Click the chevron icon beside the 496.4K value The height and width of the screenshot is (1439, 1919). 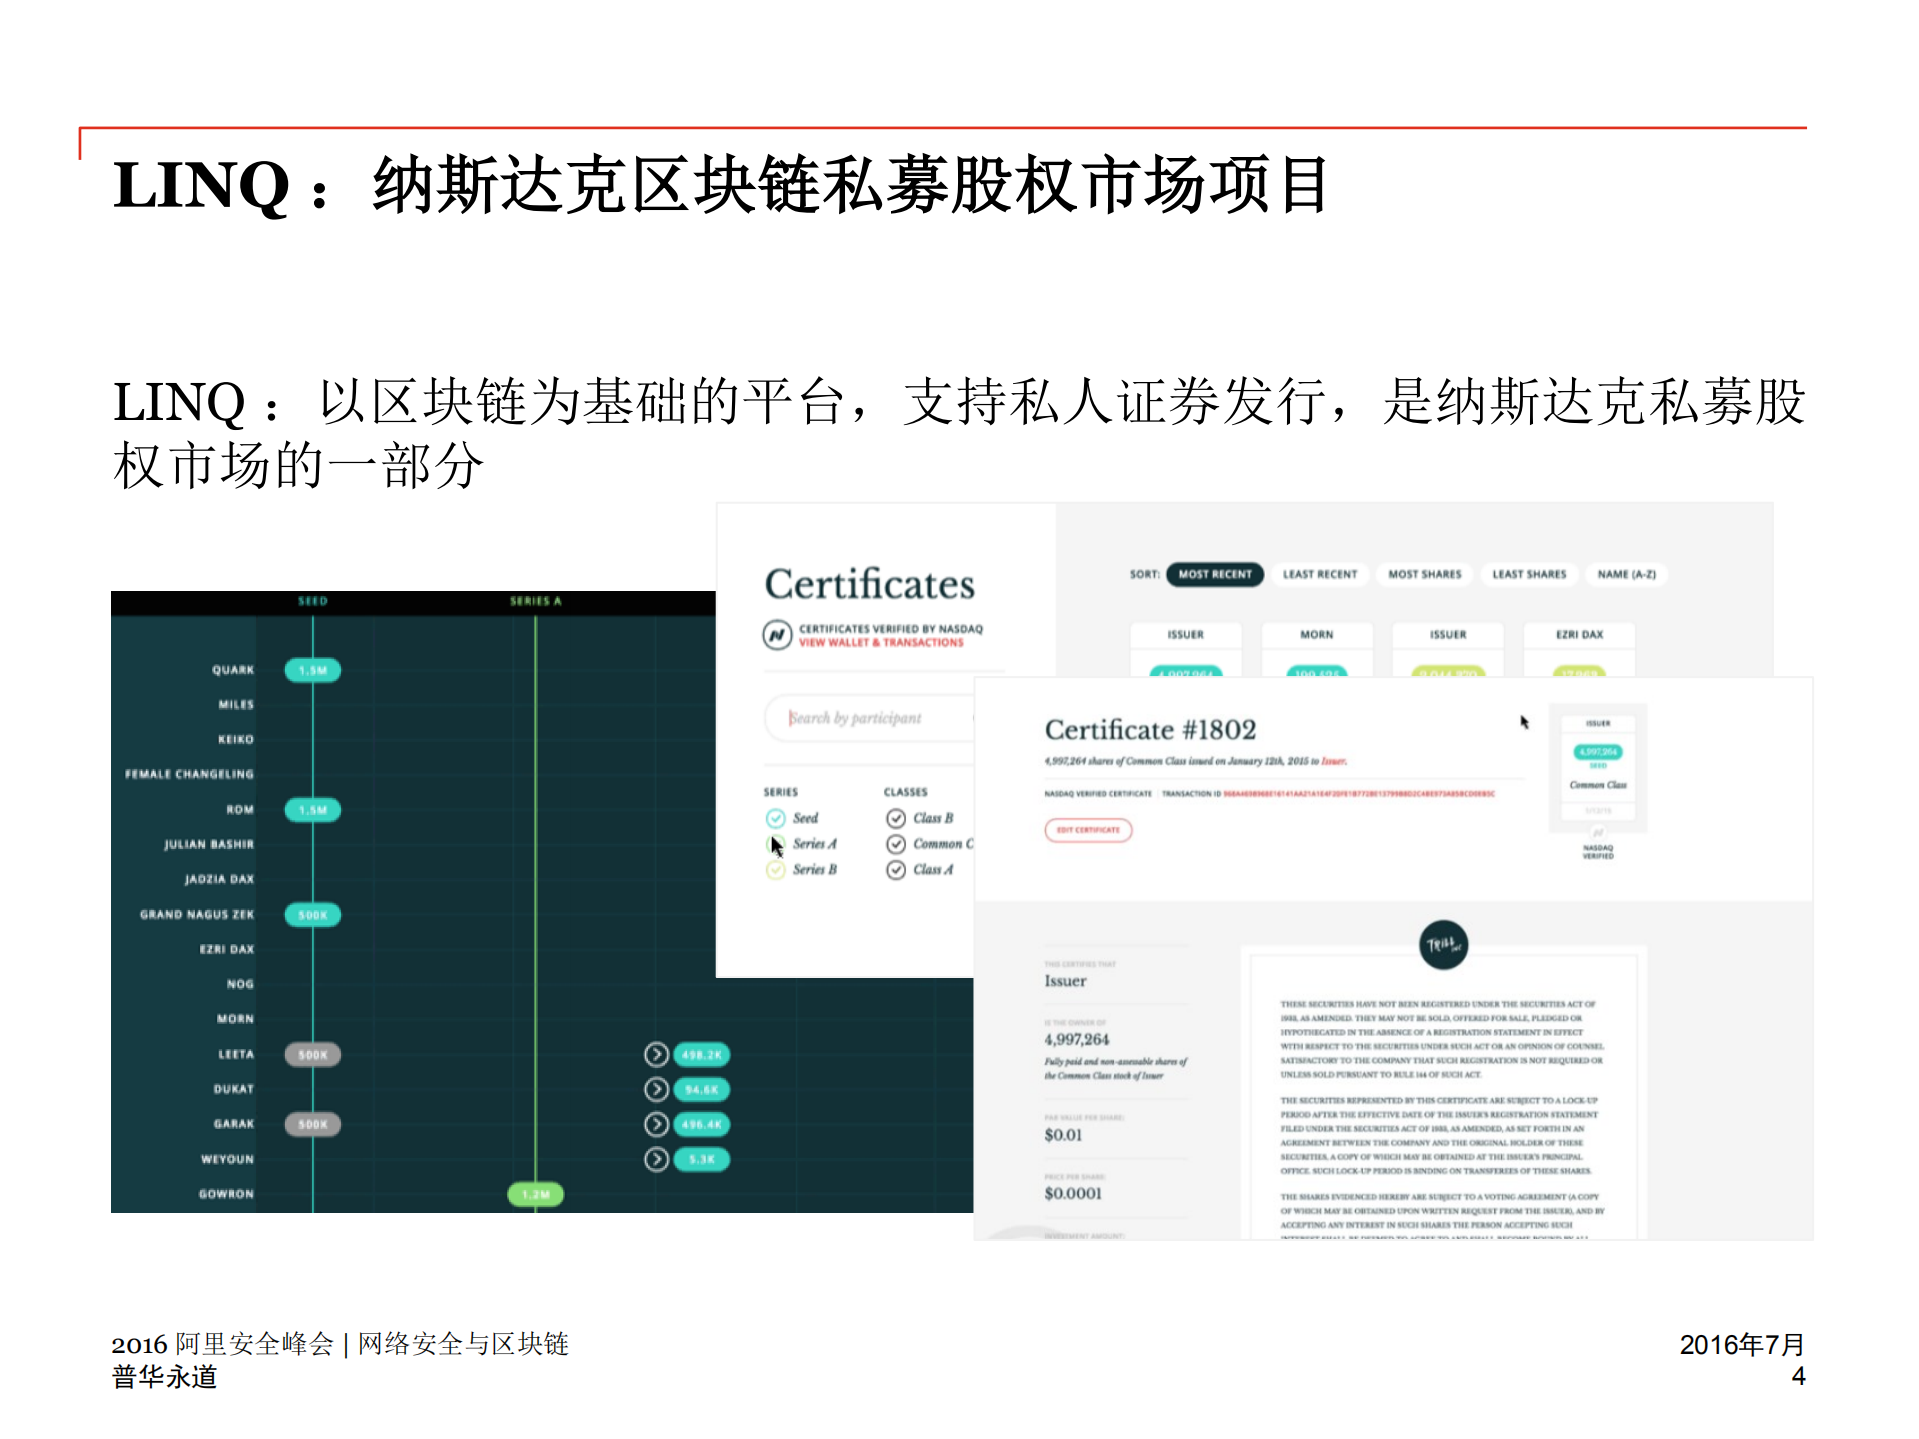click(x=658, y=1124)
